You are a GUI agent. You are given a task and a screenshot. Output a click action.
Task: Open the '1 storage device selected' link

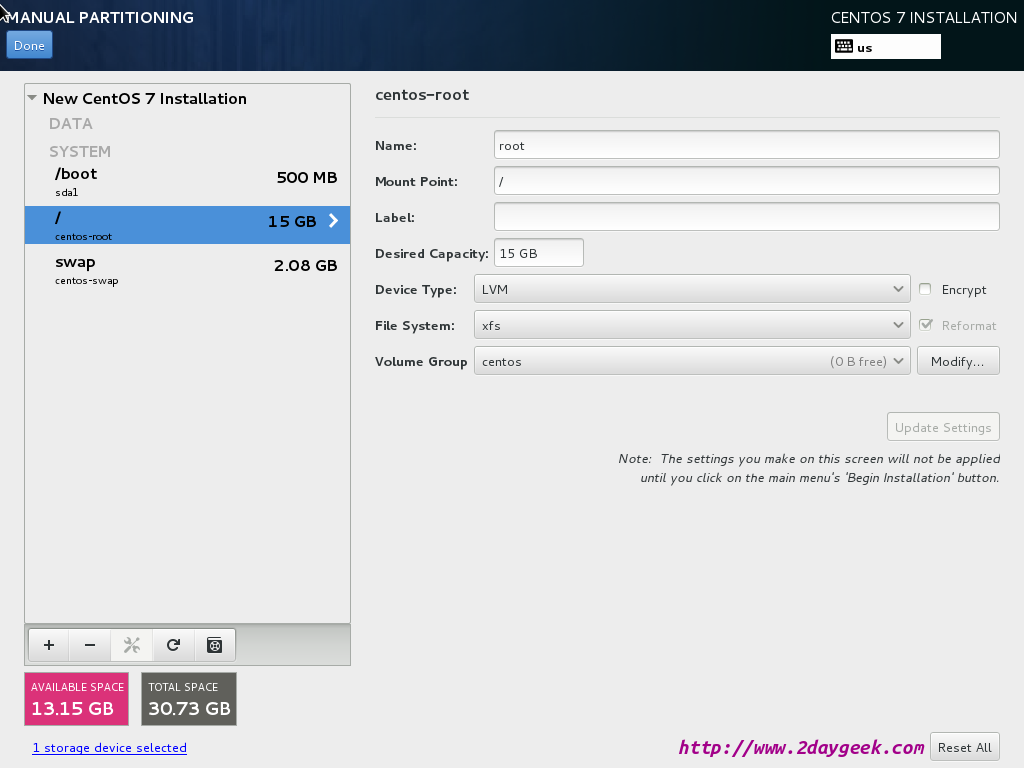point(110,748)
